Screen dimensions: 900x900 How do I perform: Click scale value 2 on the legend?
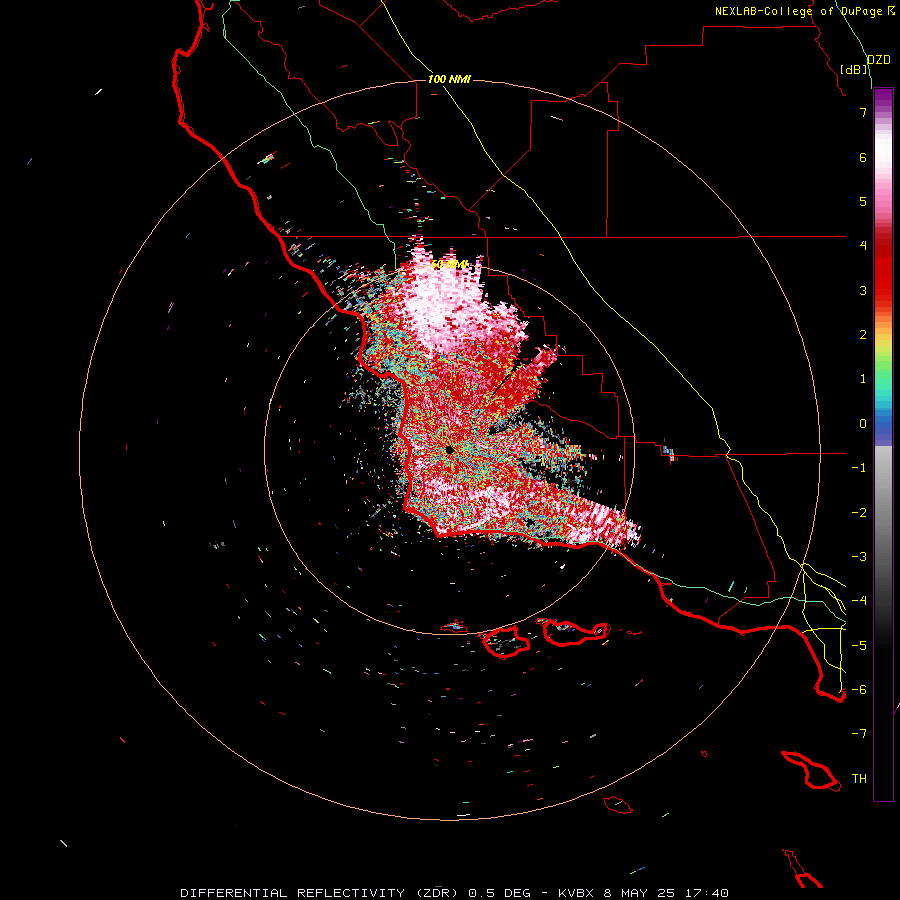pos(863,335)
